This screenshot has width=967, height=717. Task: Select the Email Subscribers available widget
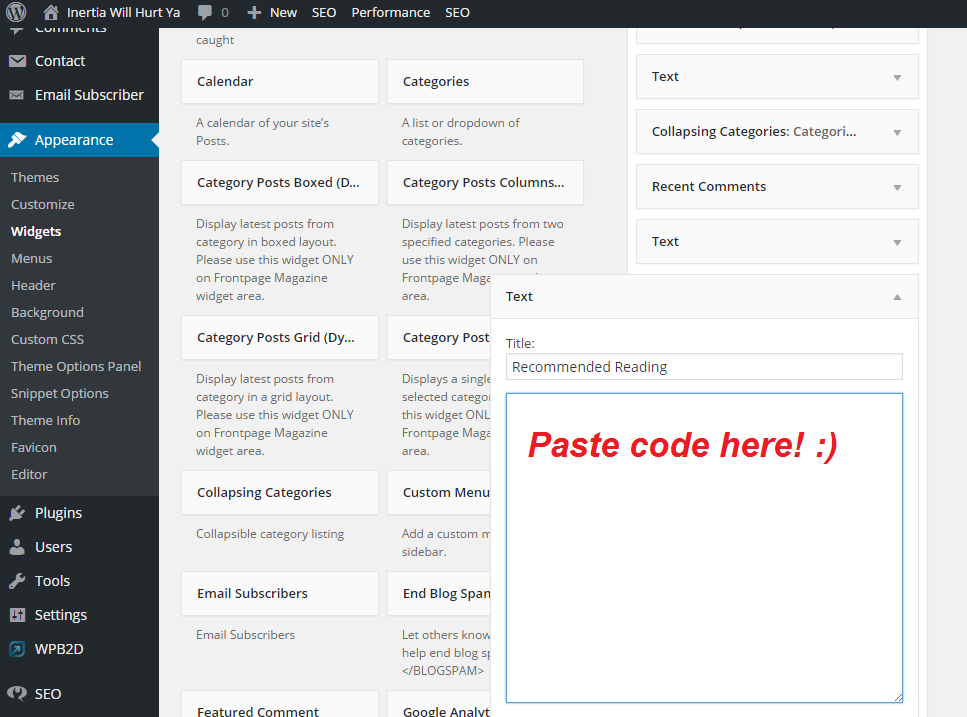tap(279, 594)
